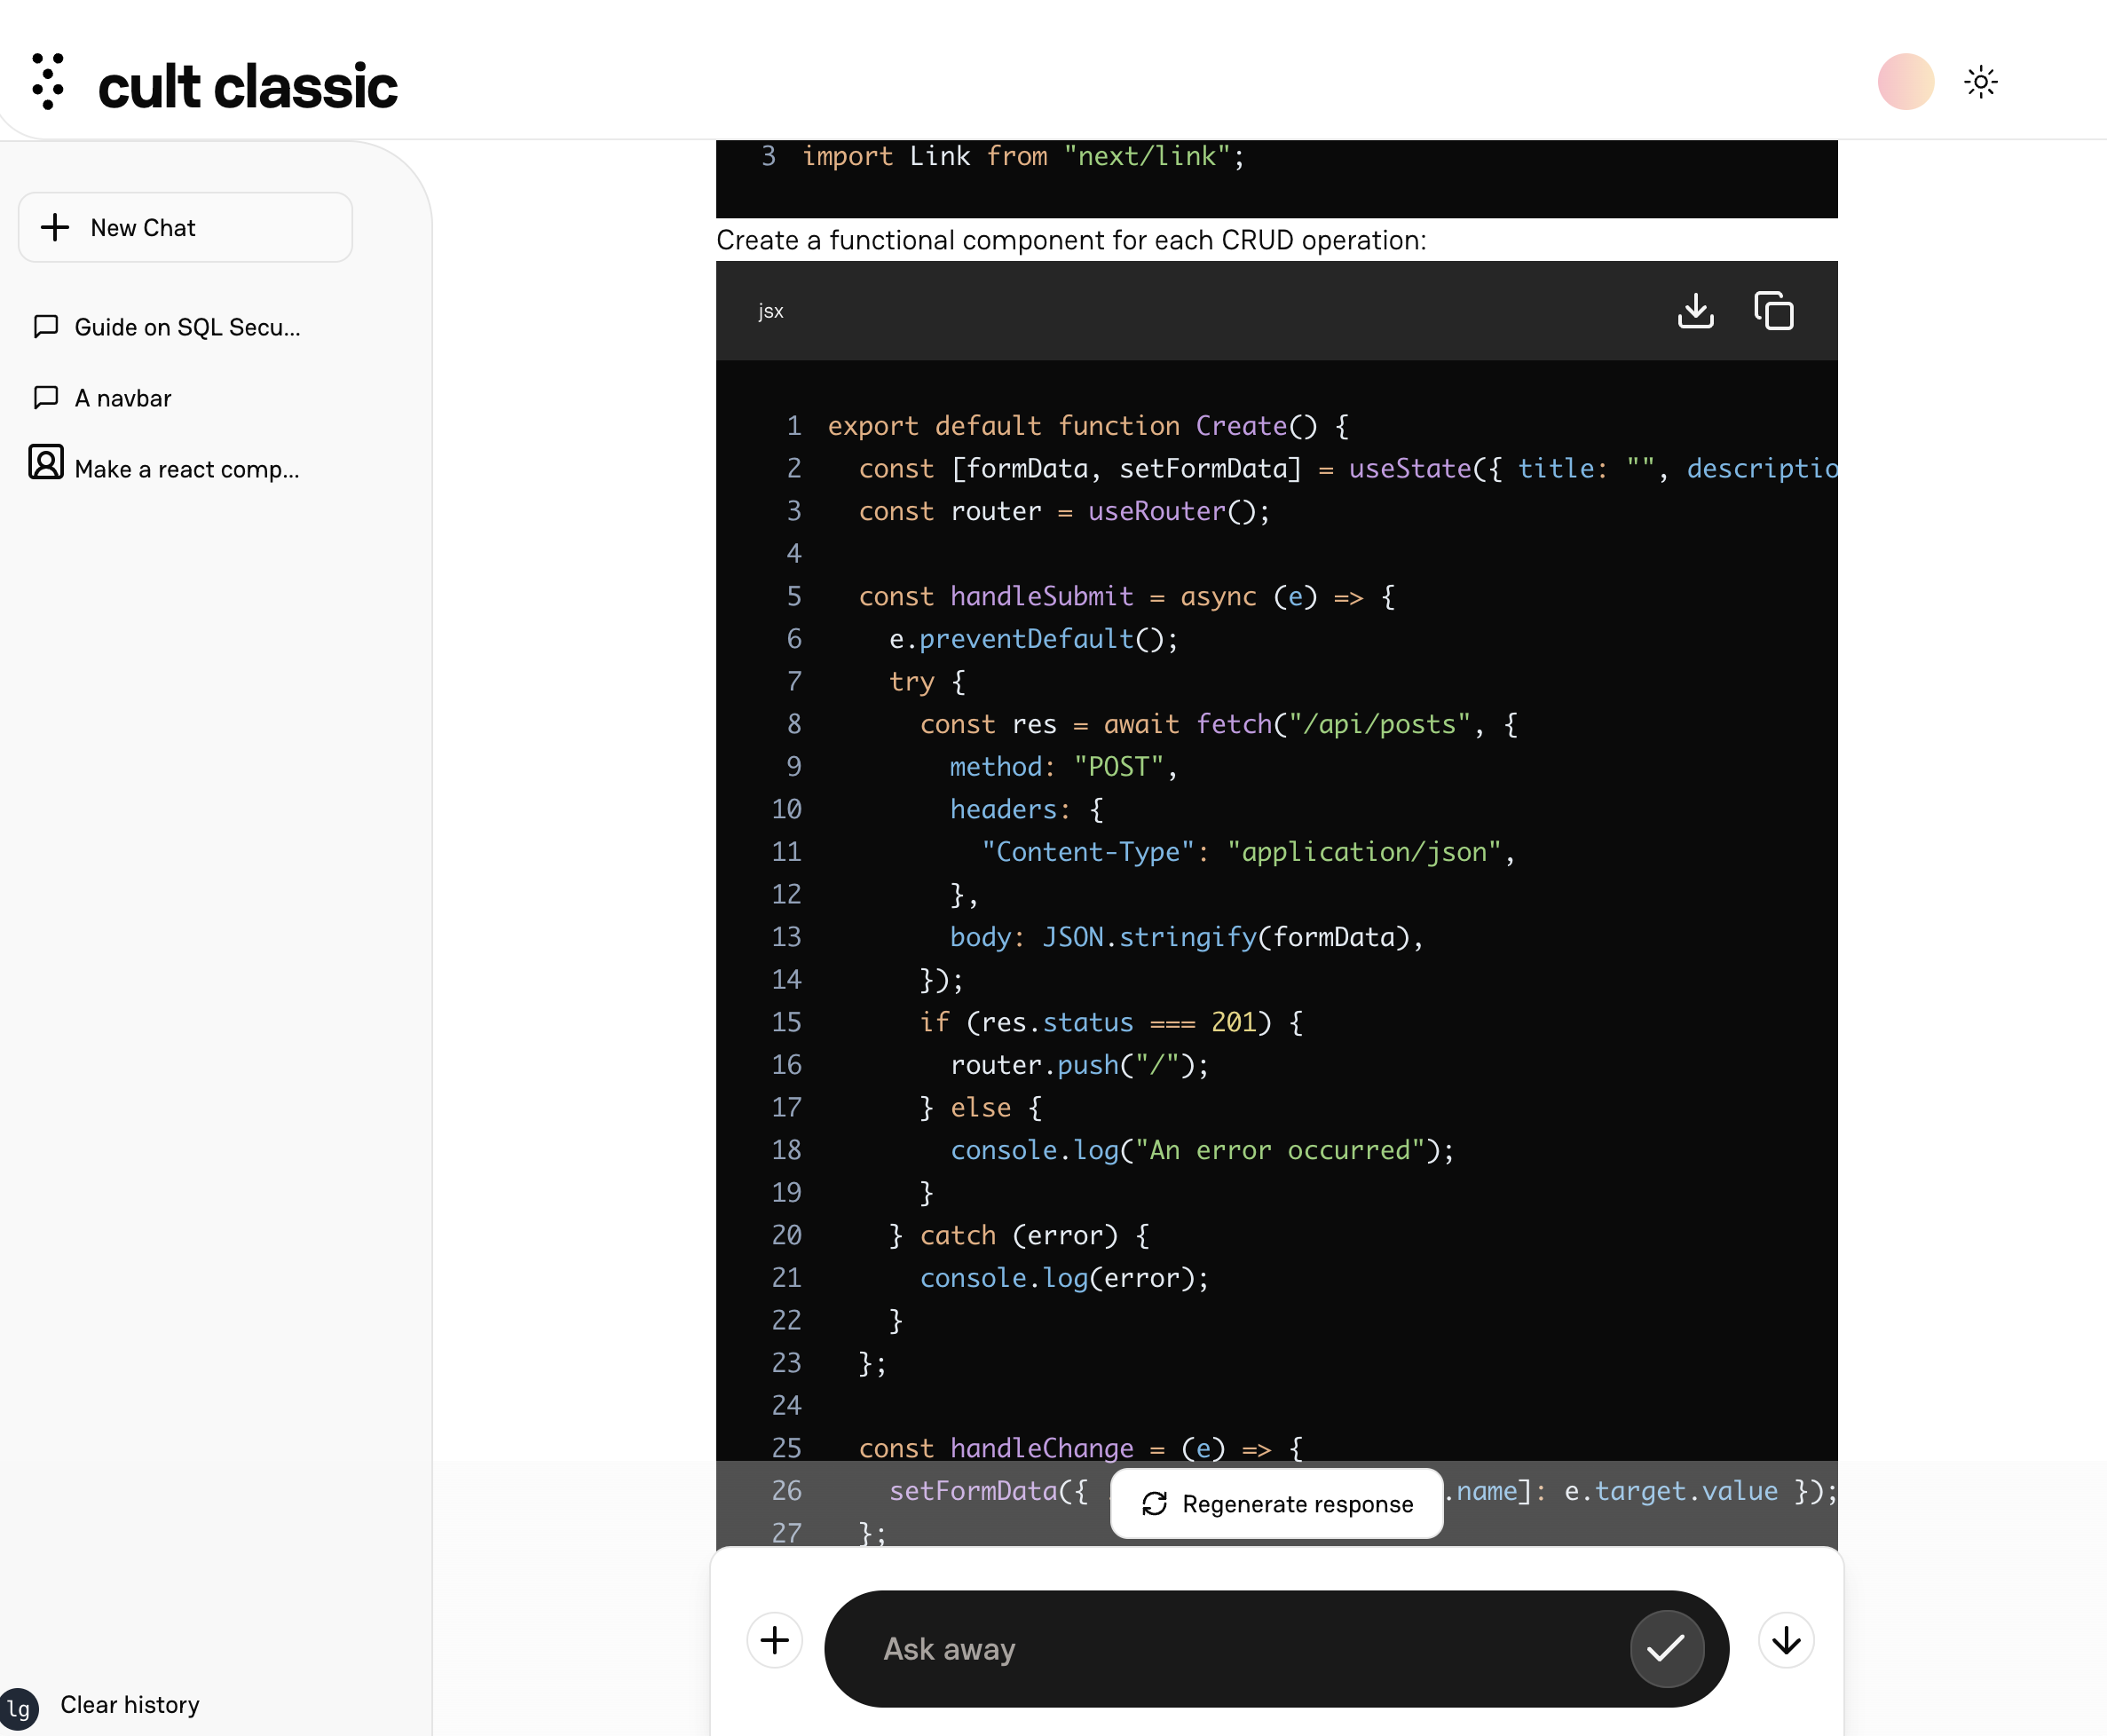Submit the prompt with the checkmark button
The image size is (2107, 1736).
[x=1666, y=1648]
